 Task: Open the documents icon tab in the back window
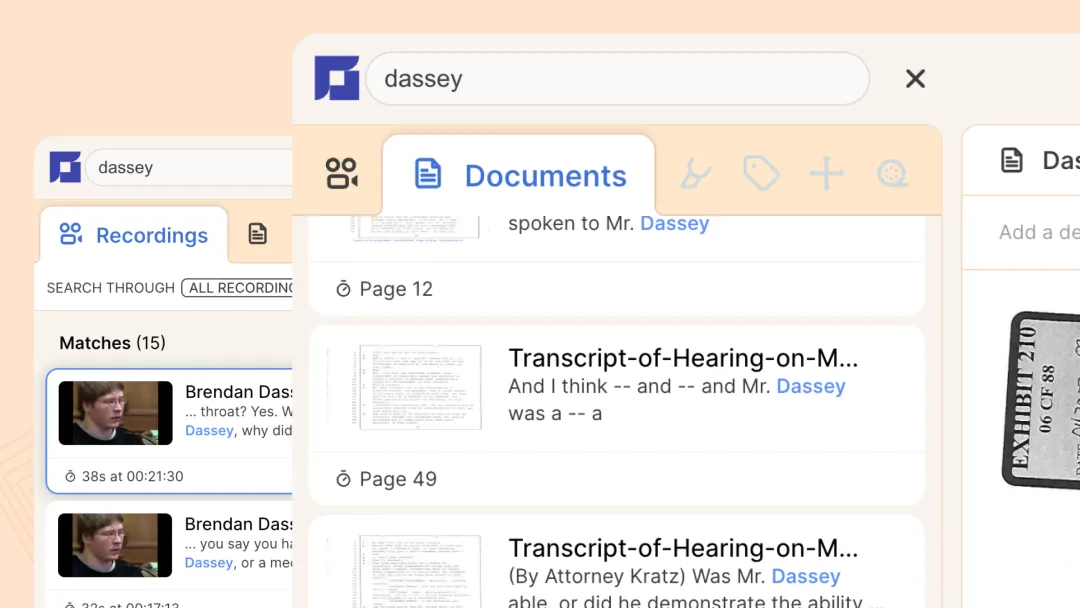coord(258,234)
